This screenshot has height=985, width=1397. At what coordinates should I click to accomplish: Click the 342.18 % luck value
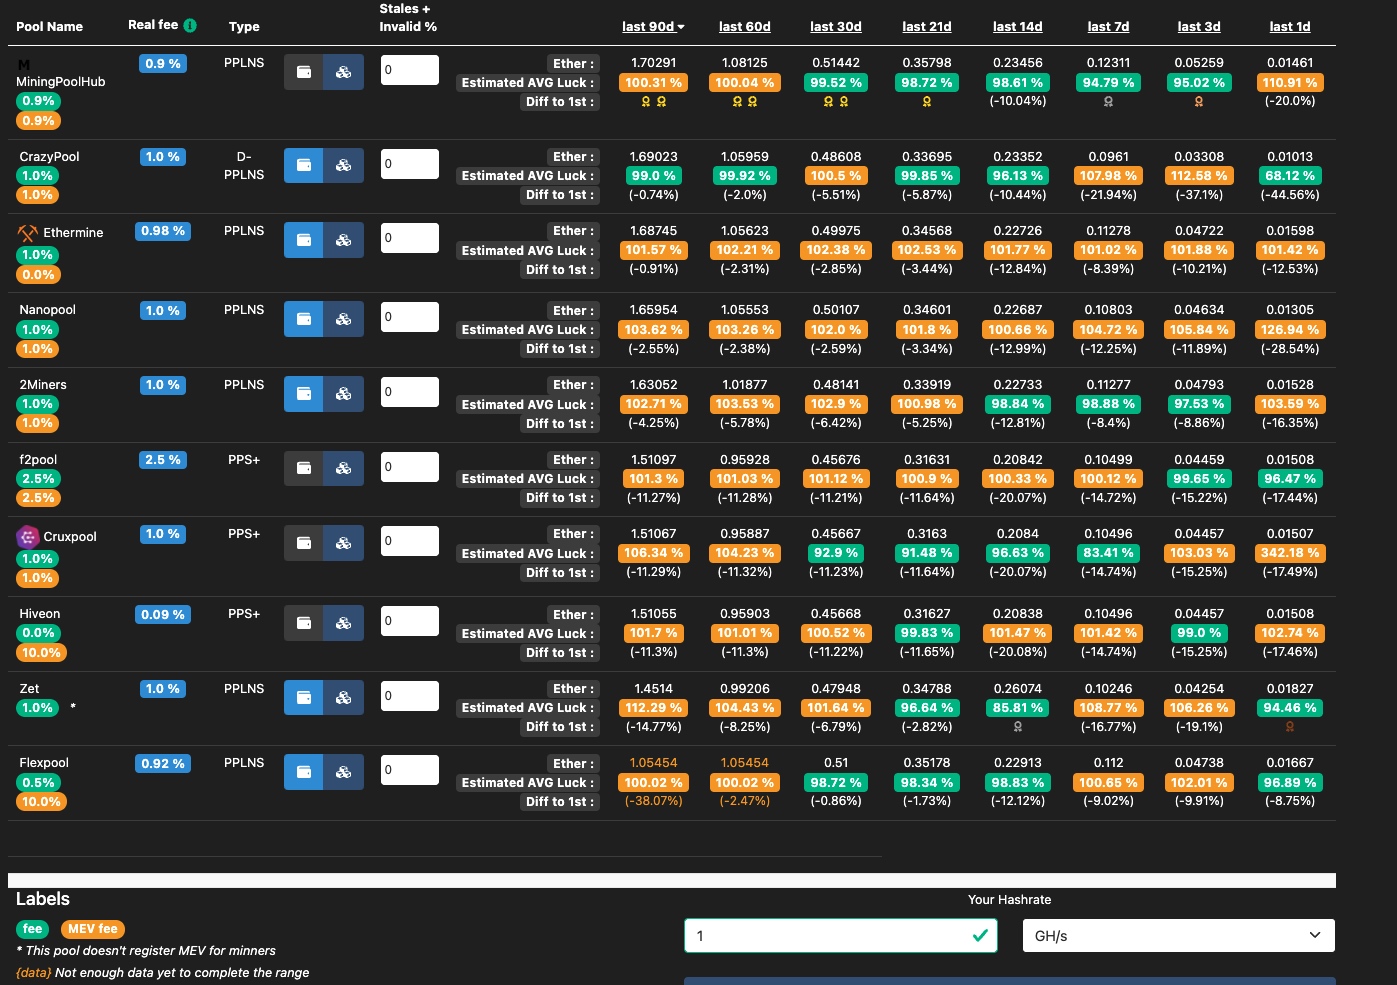[1290, 553]
